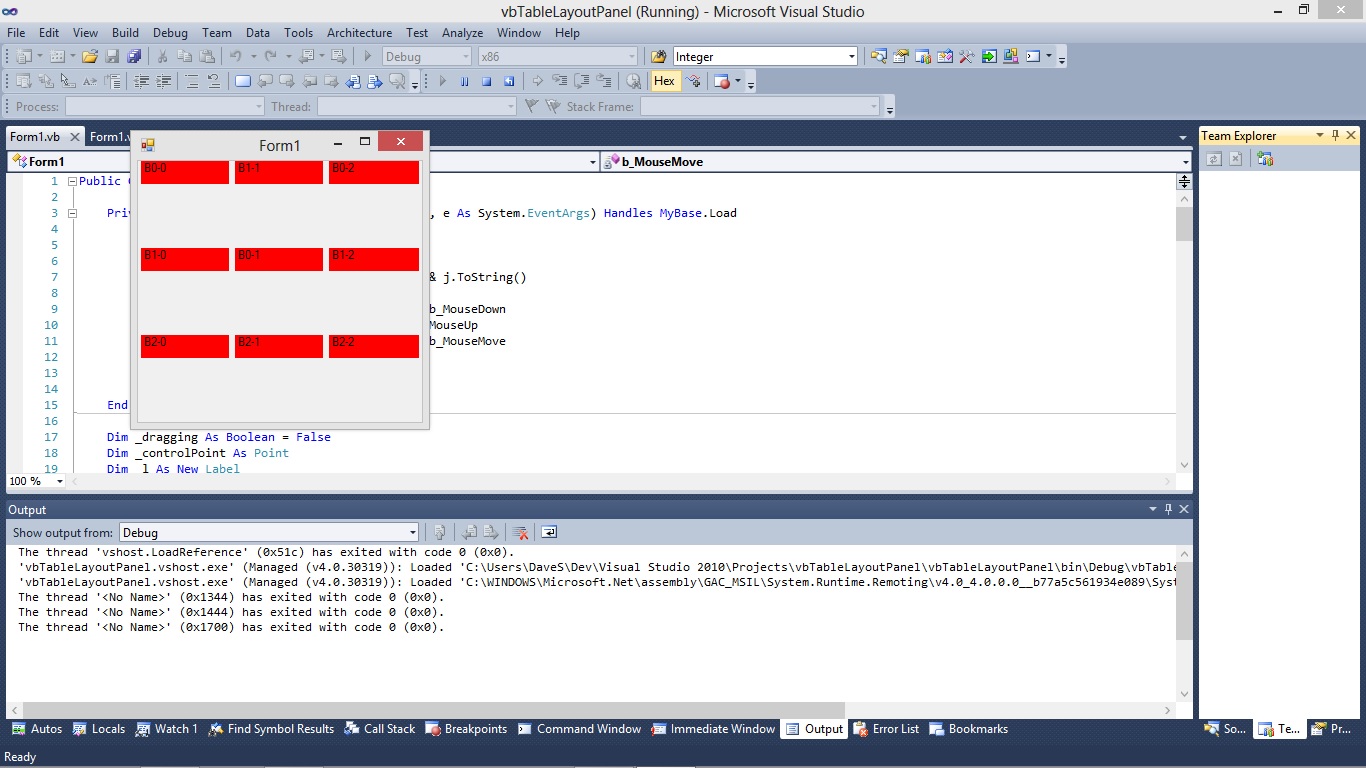Open Toolbox via hammer and wrench icon
Viewport: 1366px width, 768px height.
(x=967, y=57)
